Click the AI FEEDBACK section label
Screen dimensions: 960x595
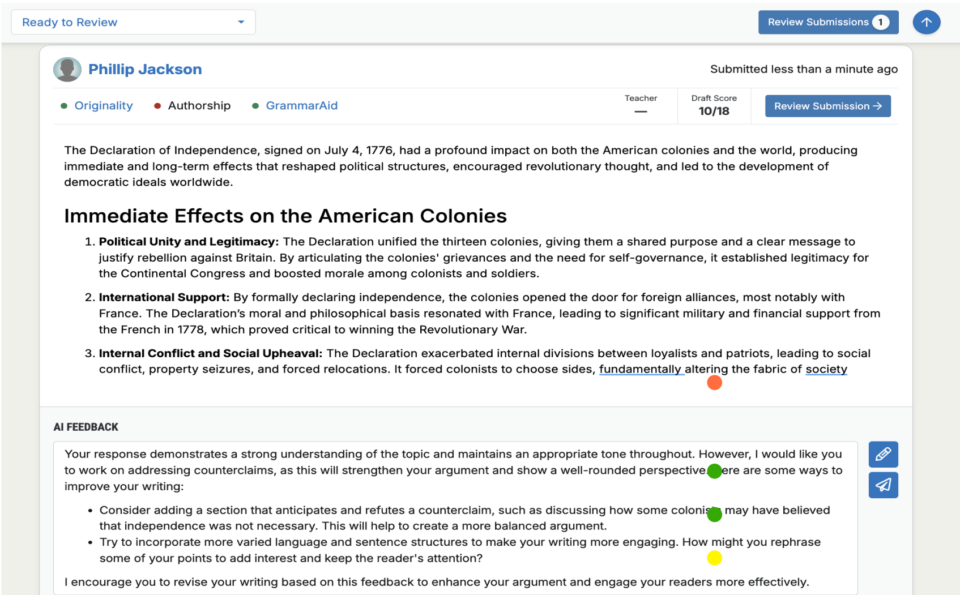pyautogui.click(x=86, y=427)
